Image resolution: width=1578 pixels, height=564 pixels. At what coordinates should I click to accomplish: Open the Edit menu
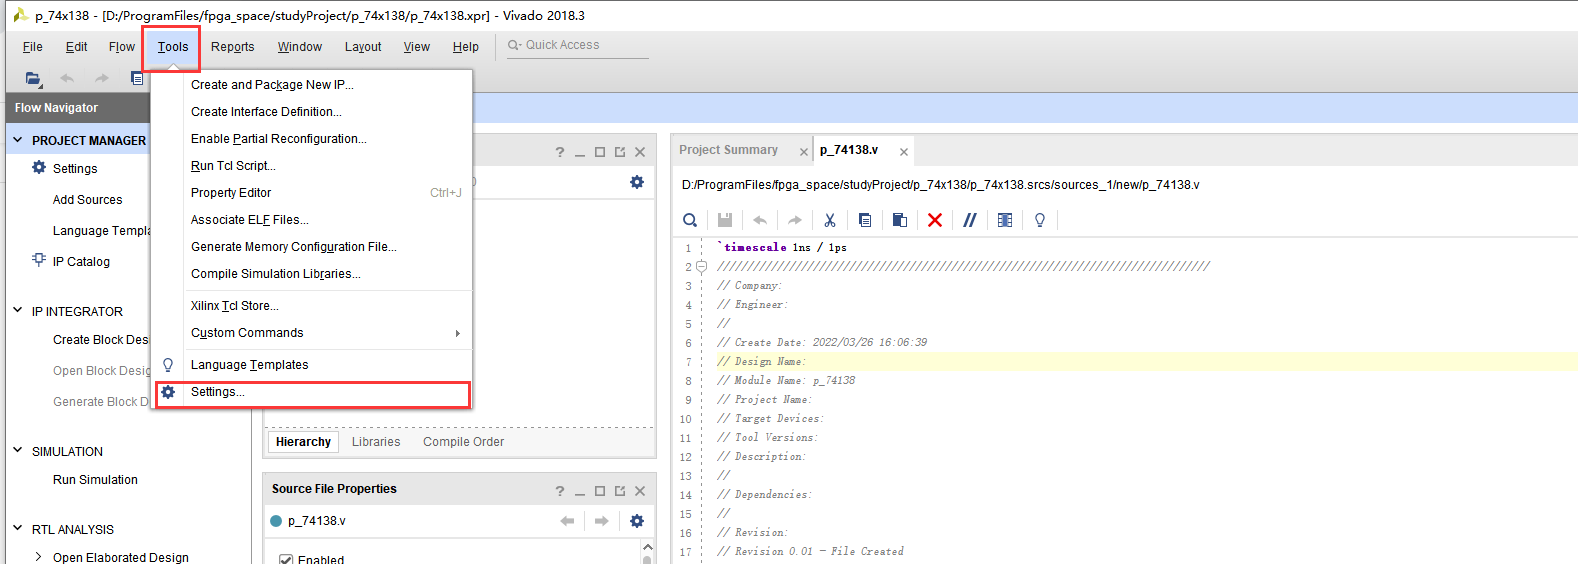tap(77, 47)
